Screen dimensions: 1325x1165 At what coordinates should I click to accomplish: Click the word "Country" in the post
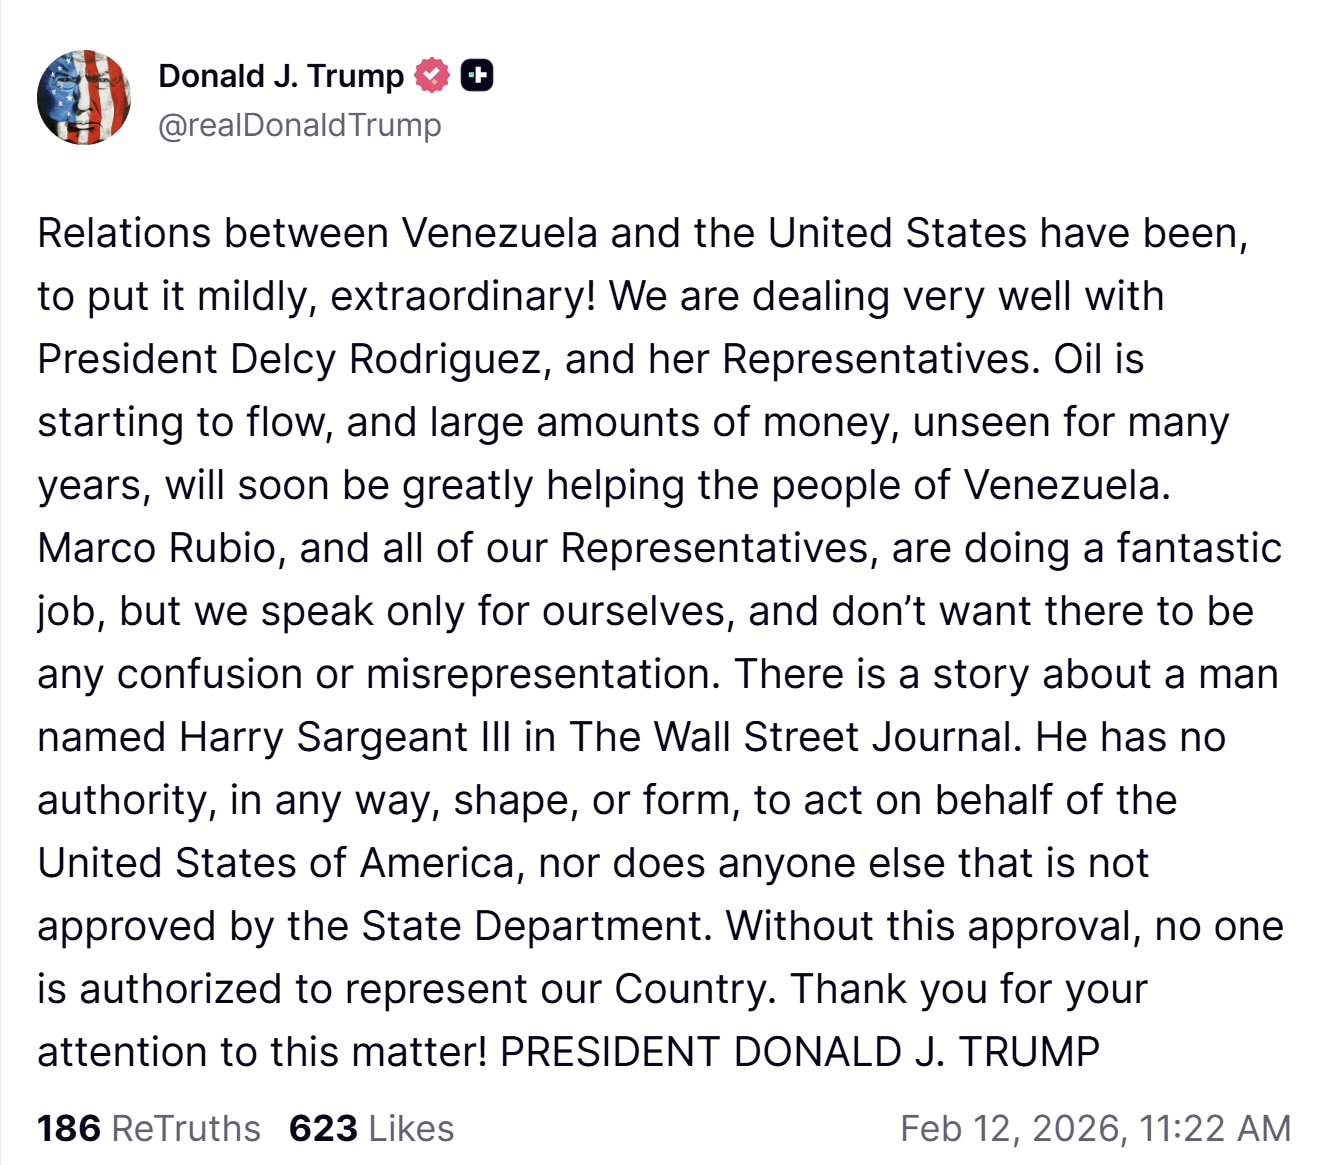(x=692, y=989)
